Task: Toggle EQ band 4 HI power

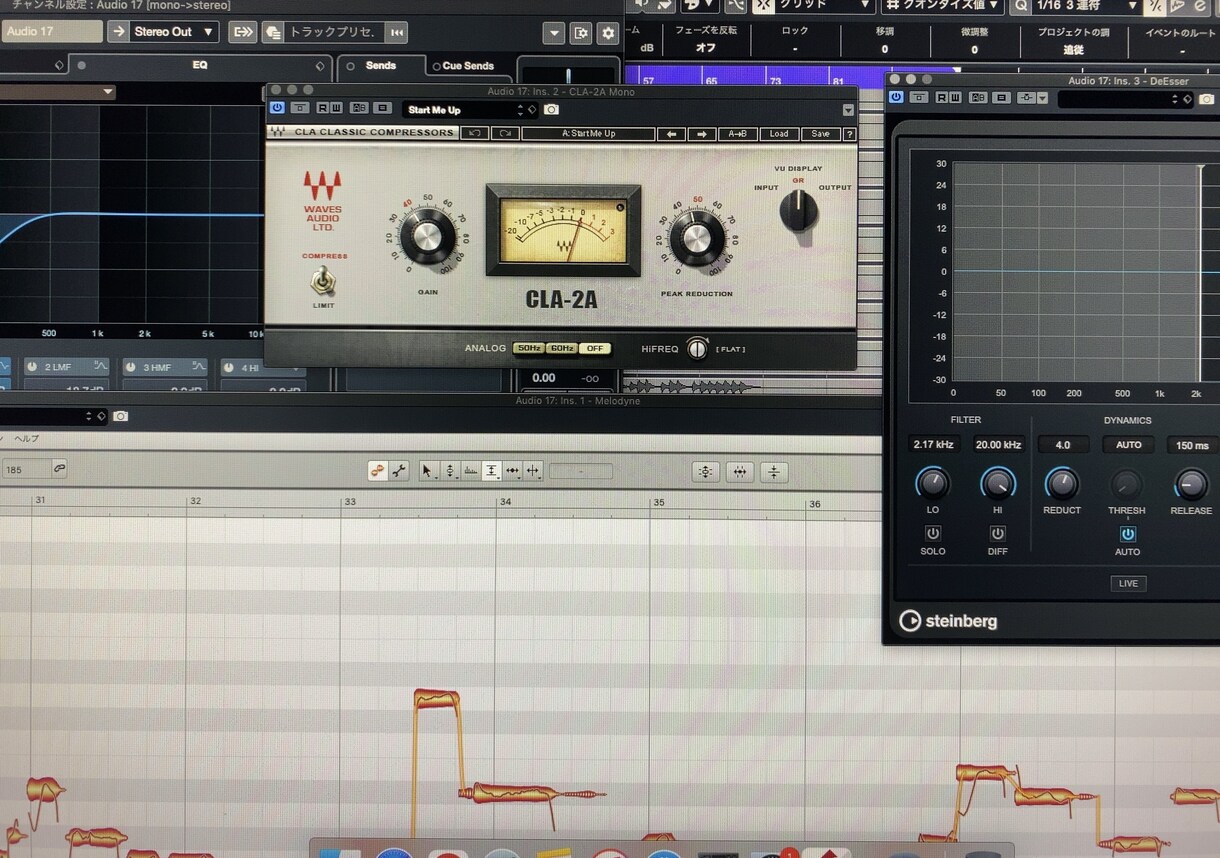Action: pos(228,367)
